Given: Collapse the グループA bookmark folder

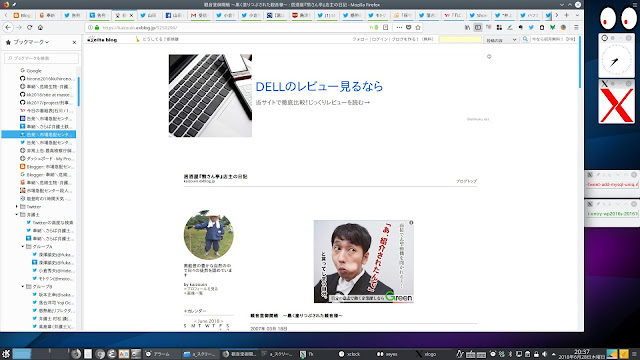Looking at the screenshot, I should (23, 247).
